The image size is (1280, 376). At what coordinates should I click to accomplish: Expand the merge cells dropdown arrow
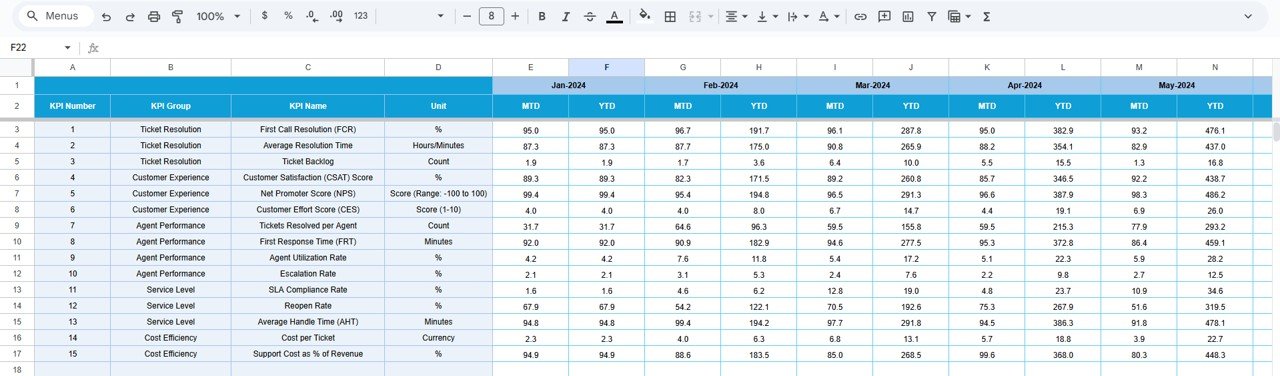(710, 17)
